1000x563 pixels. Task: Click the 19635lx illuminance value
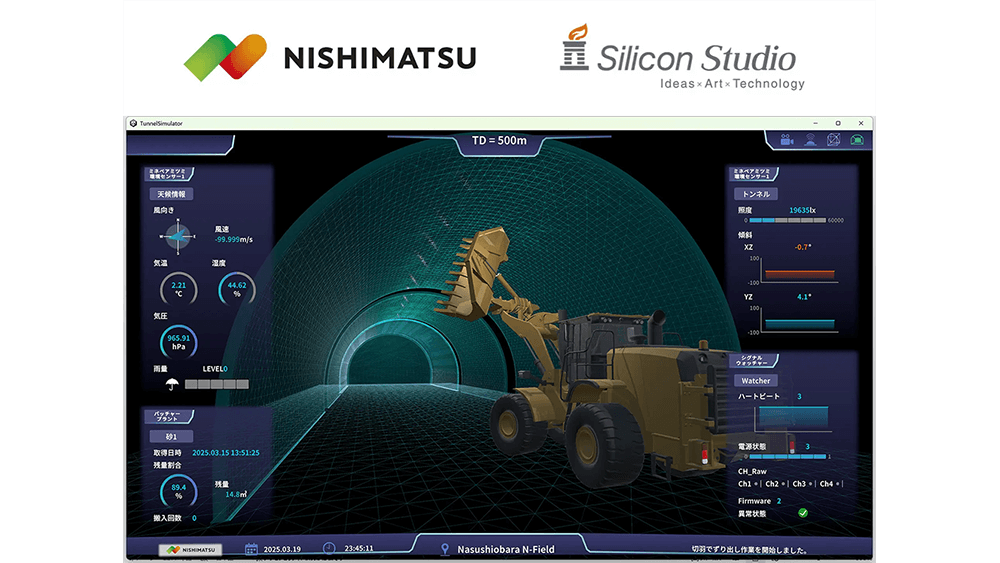pos(802,210)
